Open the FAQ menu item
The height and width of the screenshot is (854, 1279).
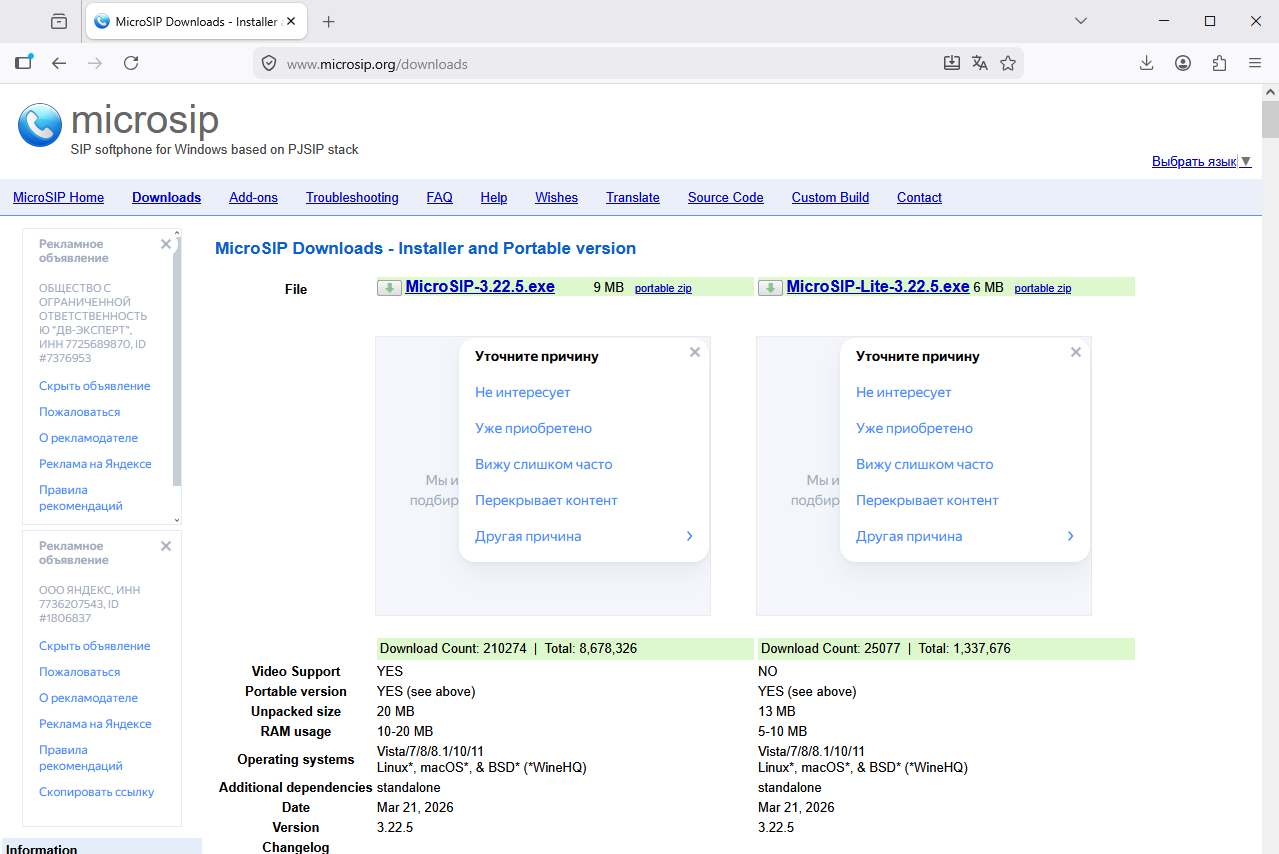coord(439,197)
